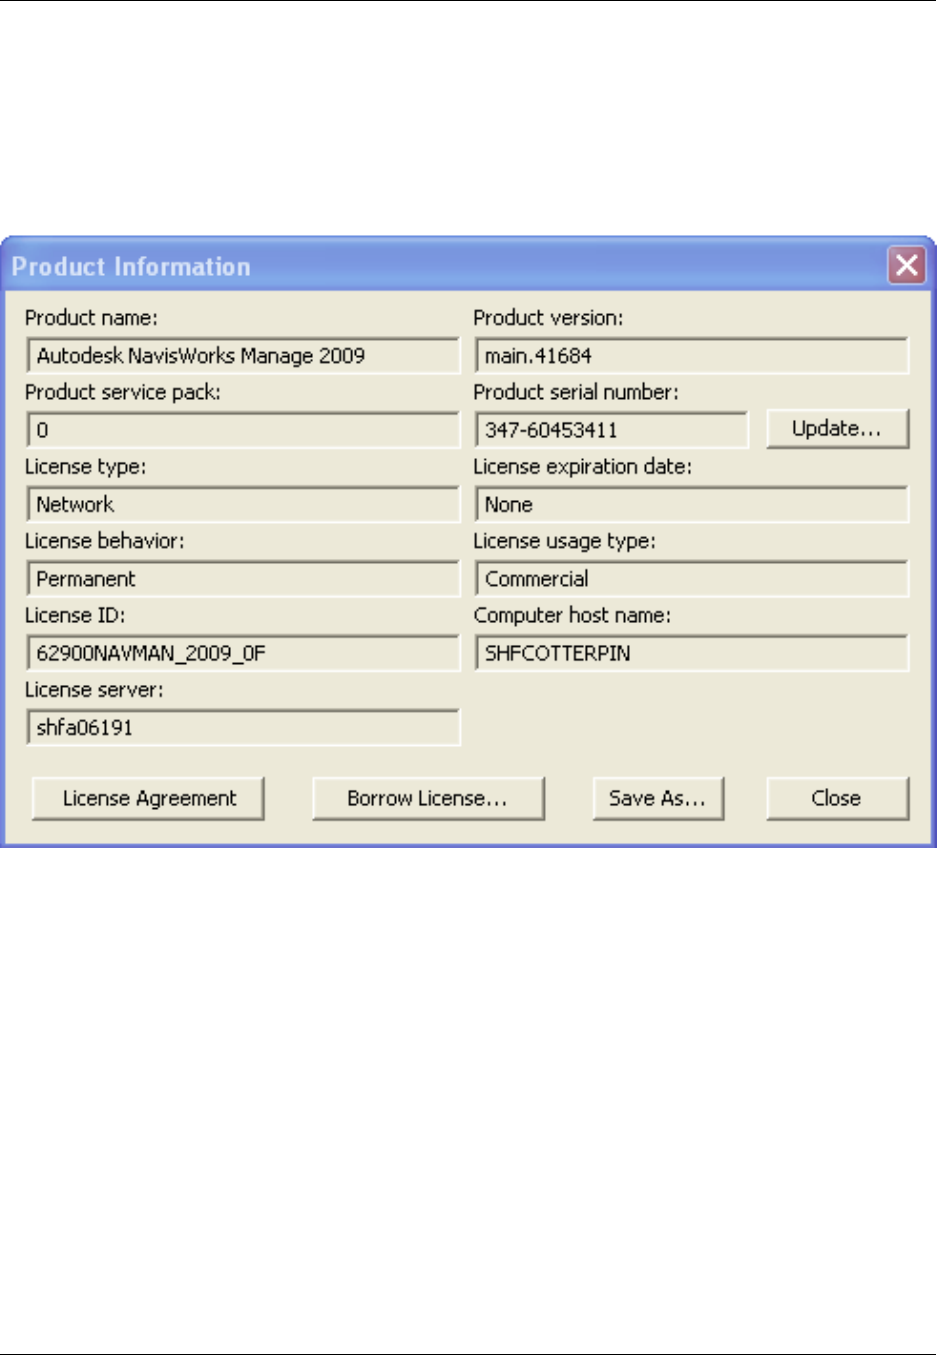937x1355 pixels.
Task: Click the "Product service pack:" label
Action: click(122, 392)
